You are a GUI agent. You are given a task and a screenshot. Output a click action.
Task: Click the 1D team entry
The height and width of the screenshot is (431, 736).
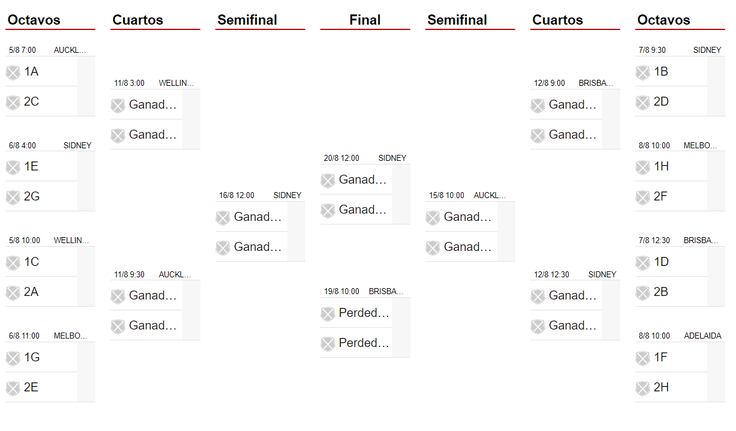pyautogui.click(x=671, y=262)
